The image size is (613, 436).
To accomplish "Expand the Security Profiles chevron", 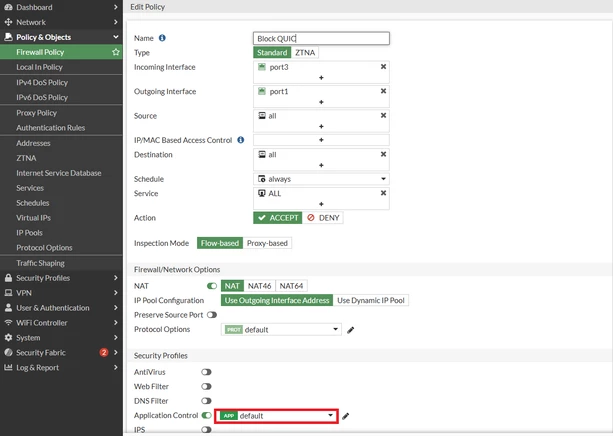I will click(x=116, y=278).
